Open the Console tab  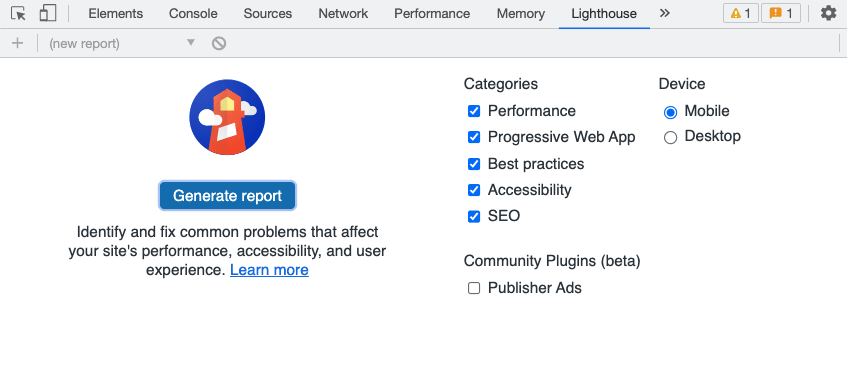(x=193, y=14)
